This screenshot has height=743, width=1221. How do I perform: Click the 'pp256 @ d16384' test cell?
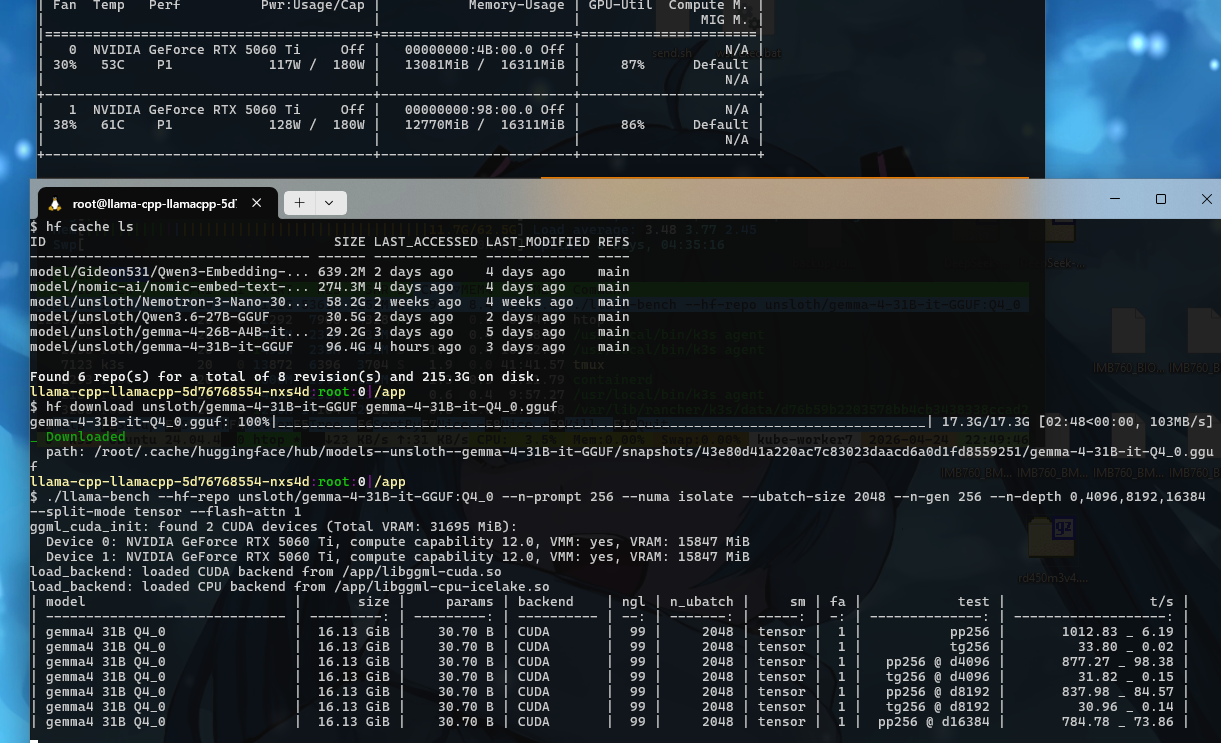[x=934, y=722]
